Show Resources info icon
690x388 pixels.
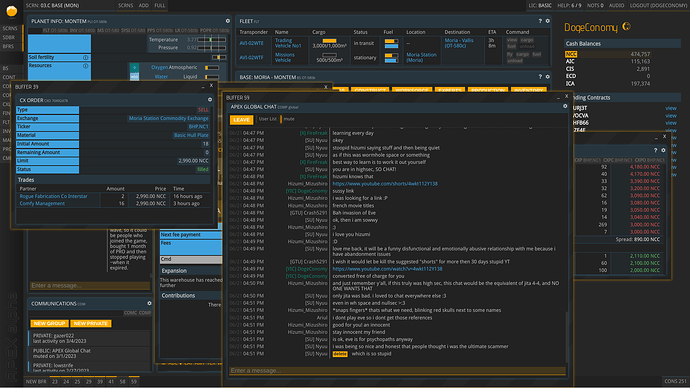pos(86,66)
